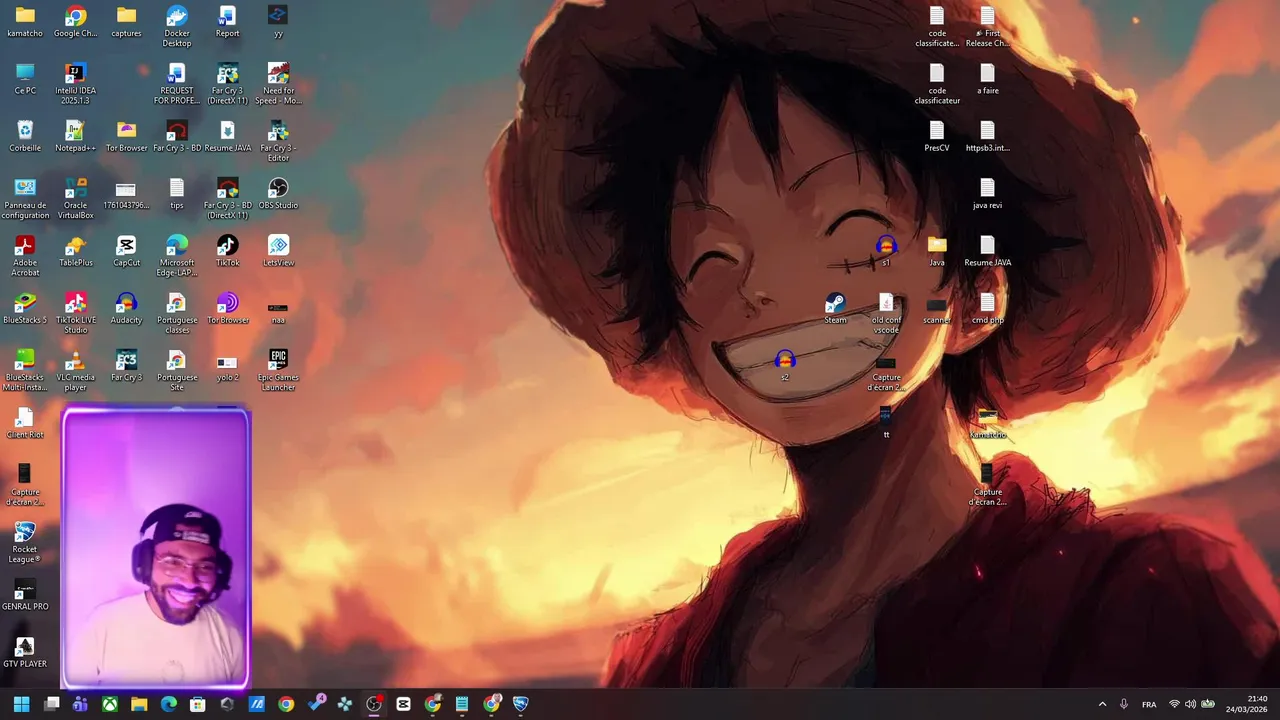Open the Steam shortcut

pos(835,308)
